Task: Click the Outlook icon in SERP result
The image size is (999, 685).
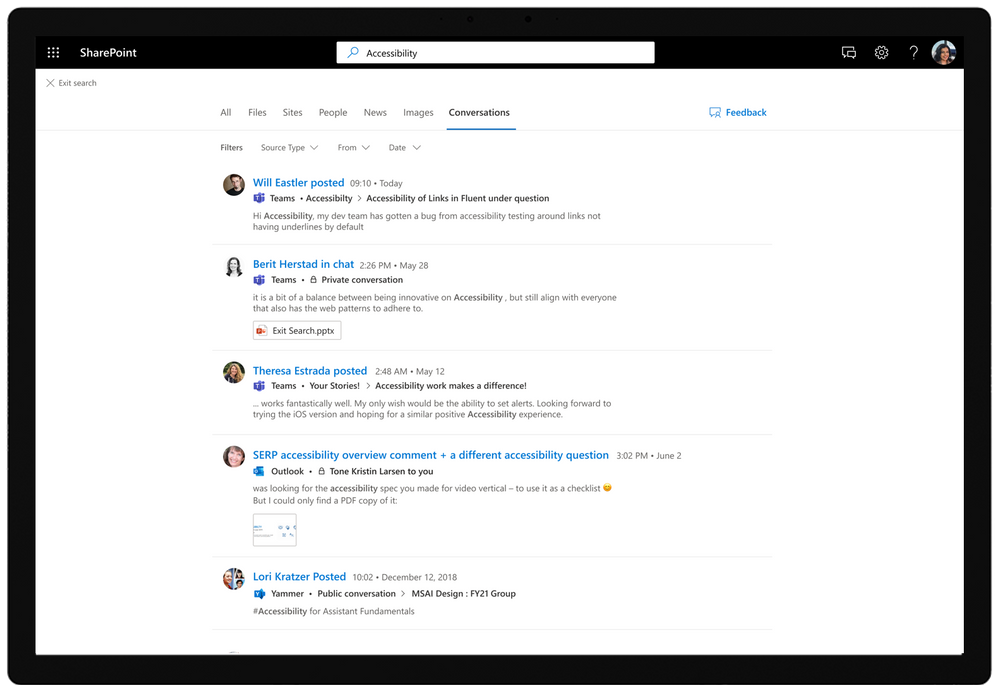Action: [259, 472]
